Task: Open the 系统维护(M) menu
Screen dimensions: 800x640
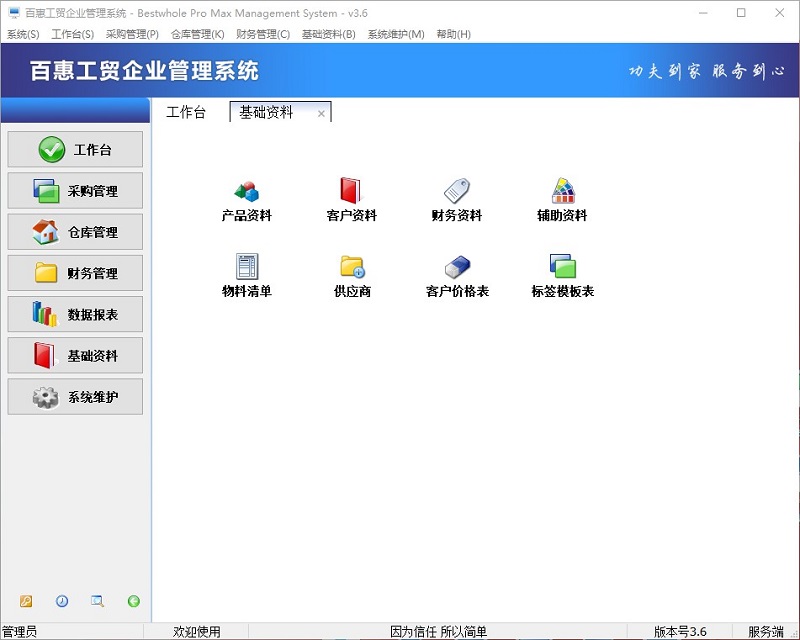Action: [x=396, y=34]
